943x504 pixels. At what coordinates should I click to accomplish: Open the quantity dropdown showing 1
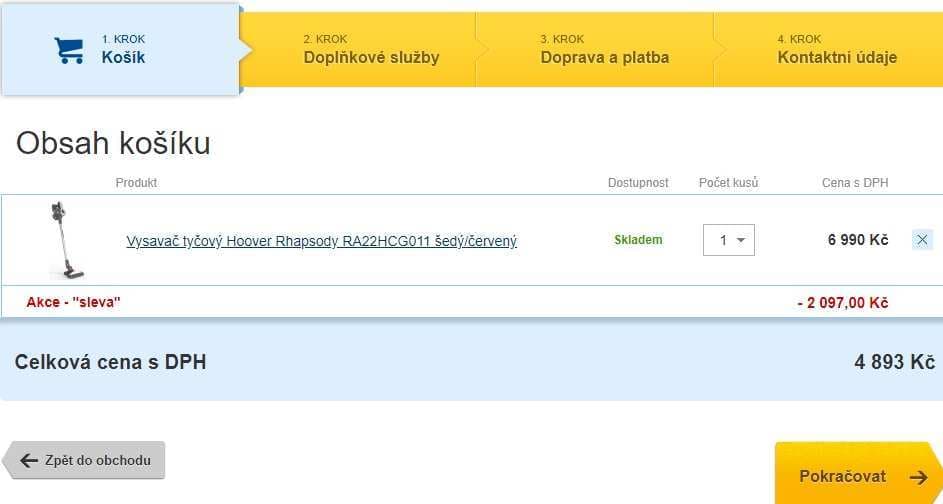pyautogui.click(x=728, y=240)
